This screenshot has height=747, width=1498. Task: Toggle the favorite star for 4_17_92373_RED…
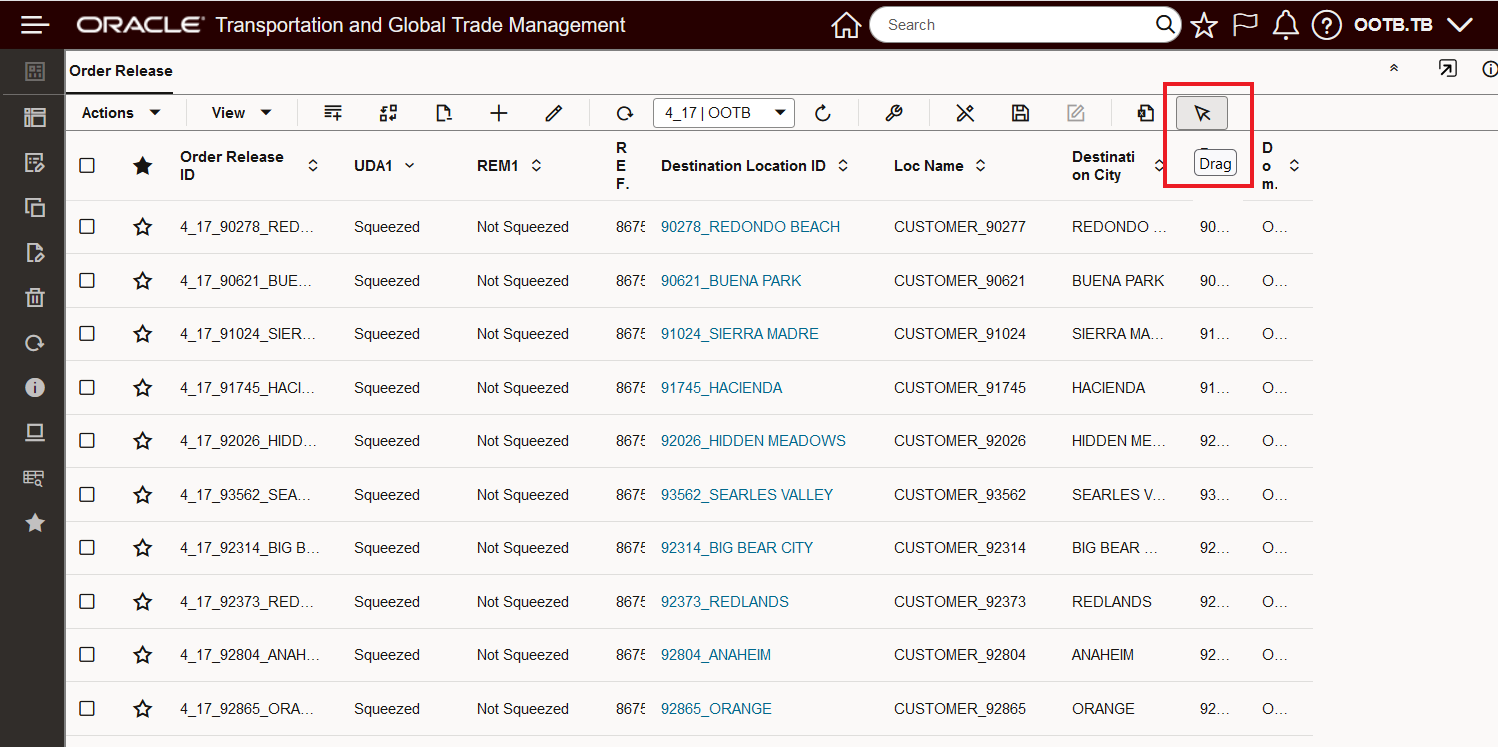(143, 602)
